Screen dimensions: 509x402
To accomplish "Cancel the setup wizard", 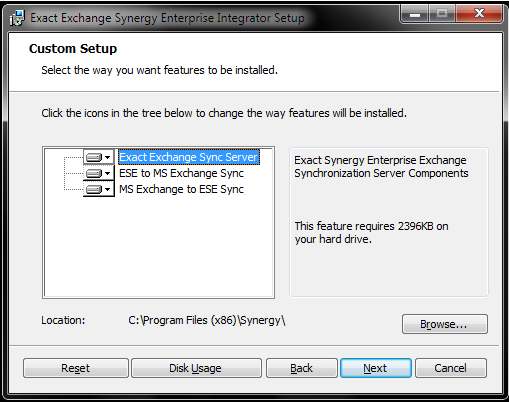I will (451, 368).
